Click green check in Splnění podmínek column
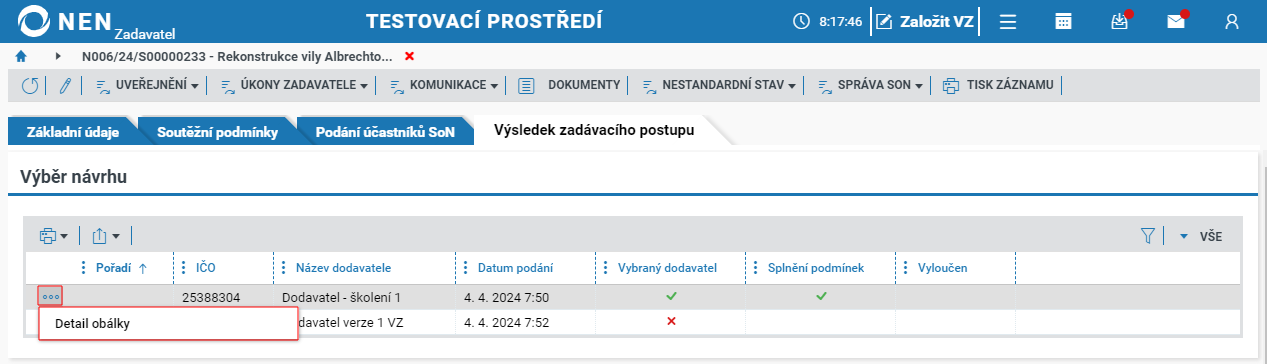The width and height of the screenshot is (1267, 364). click(x=821, y=296)
